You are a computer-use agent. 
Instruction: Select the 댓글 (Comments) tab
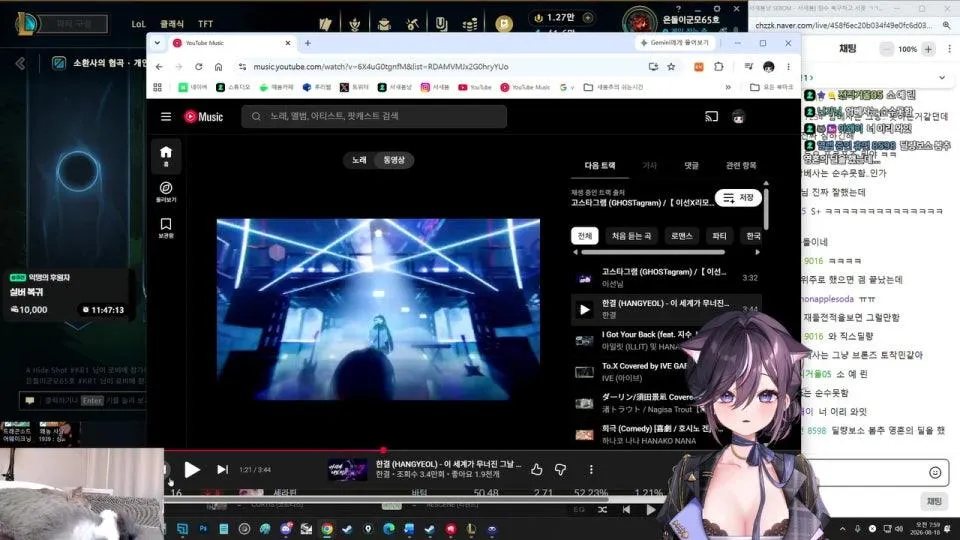click(691, 165)
